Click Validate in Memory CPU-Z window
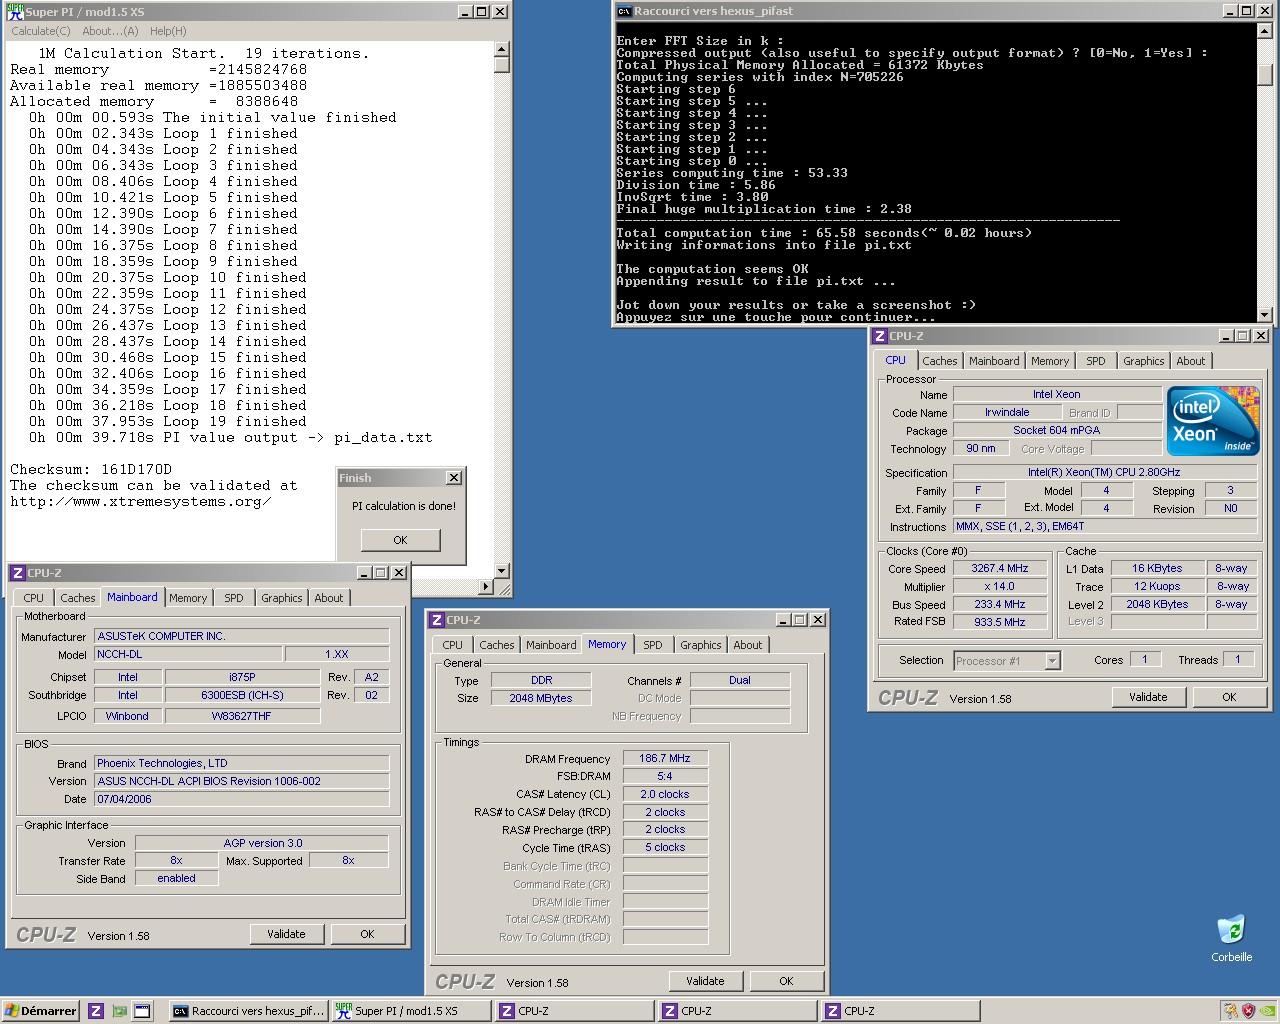 pos(705,981)
